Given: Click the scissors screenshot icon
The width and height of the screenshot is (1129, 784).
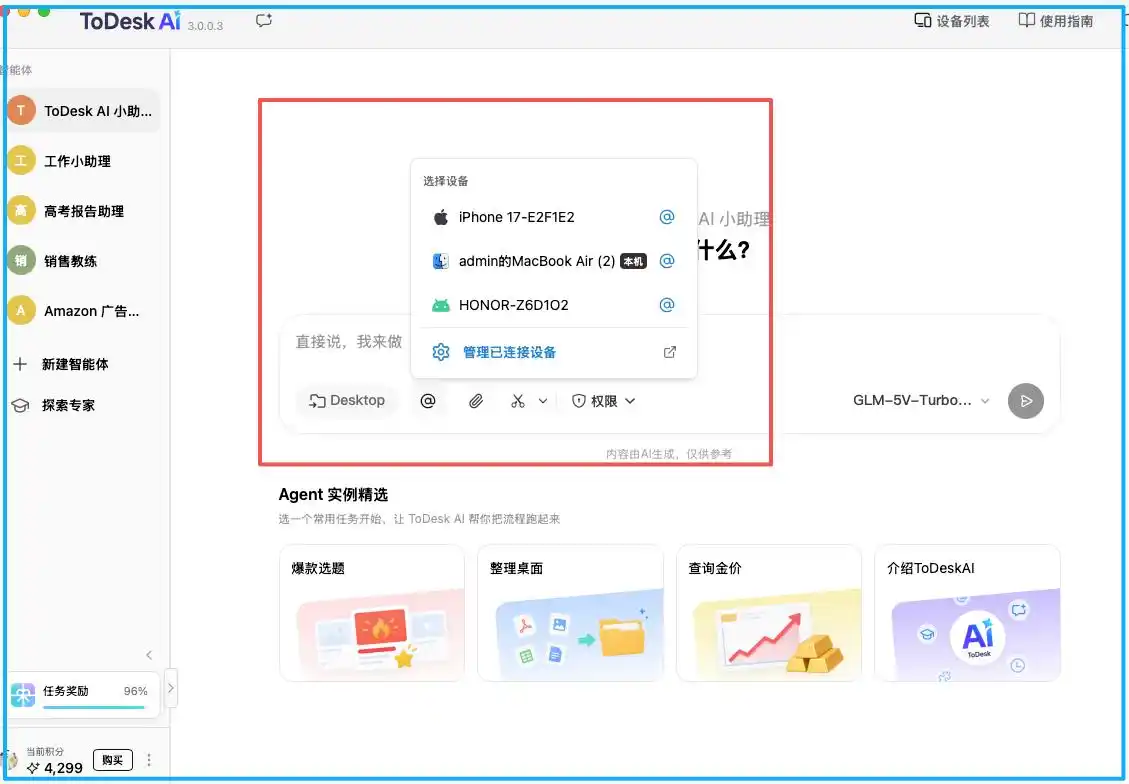Looking at the screenshot, I should [x=518, y=401].
